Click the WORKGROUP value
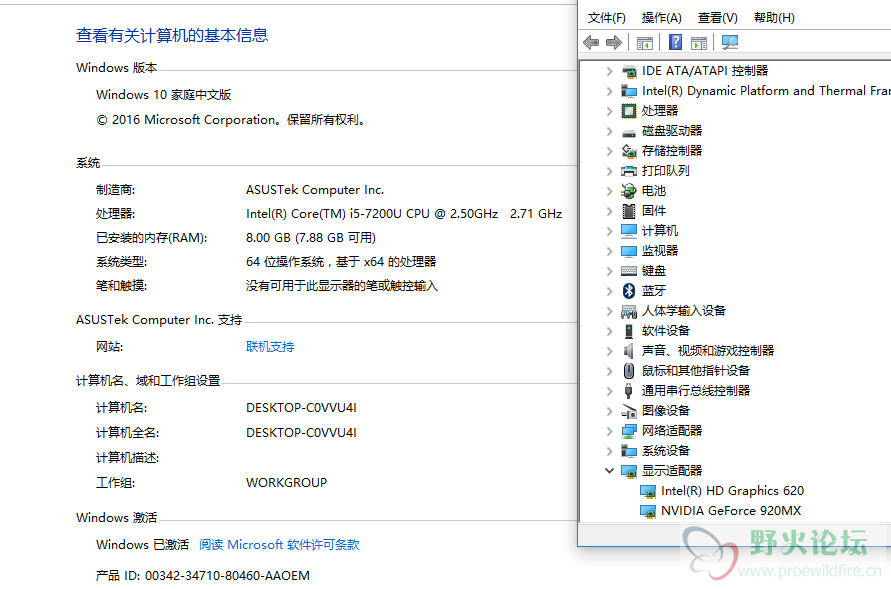Screen dimensions: 891x589 click(x=286, y=483)
